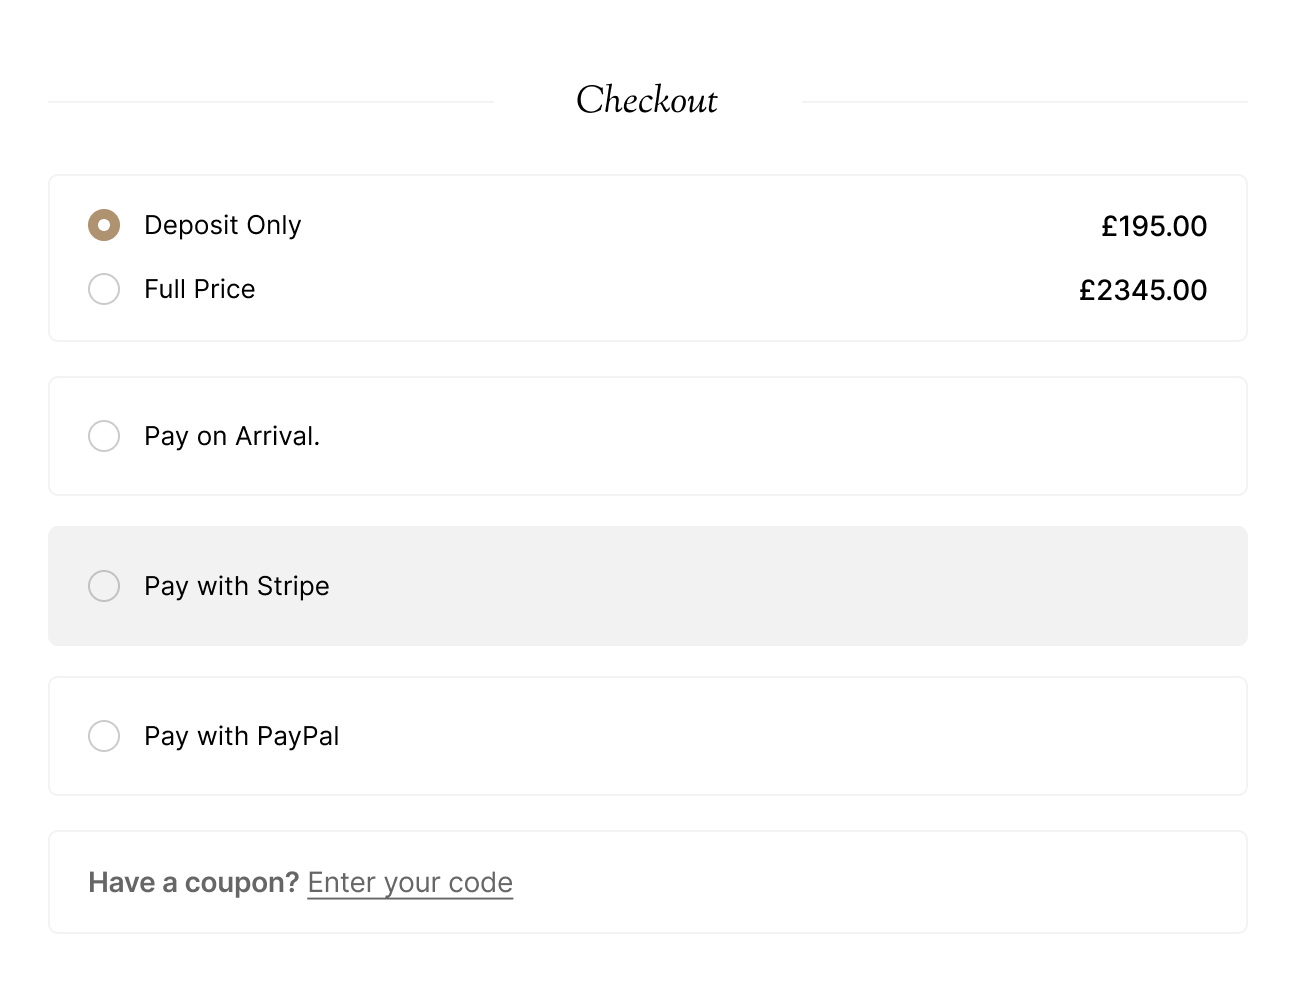Screen dimensions: 1296x998
Task: Click the Pay on Arrival label text
Action: pyautogui.click(x=232, y=436)
